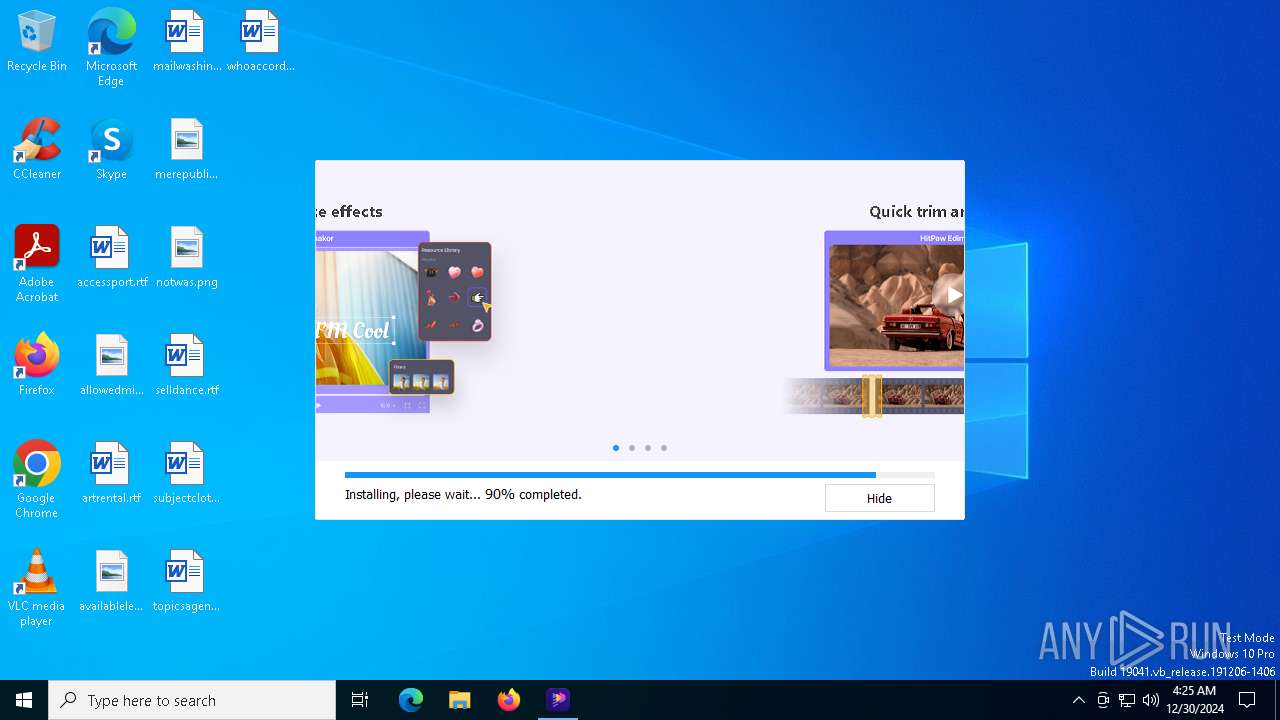Select notwas.png image file
Viewport: 1280px width, 720px height.
pos(186,257)
